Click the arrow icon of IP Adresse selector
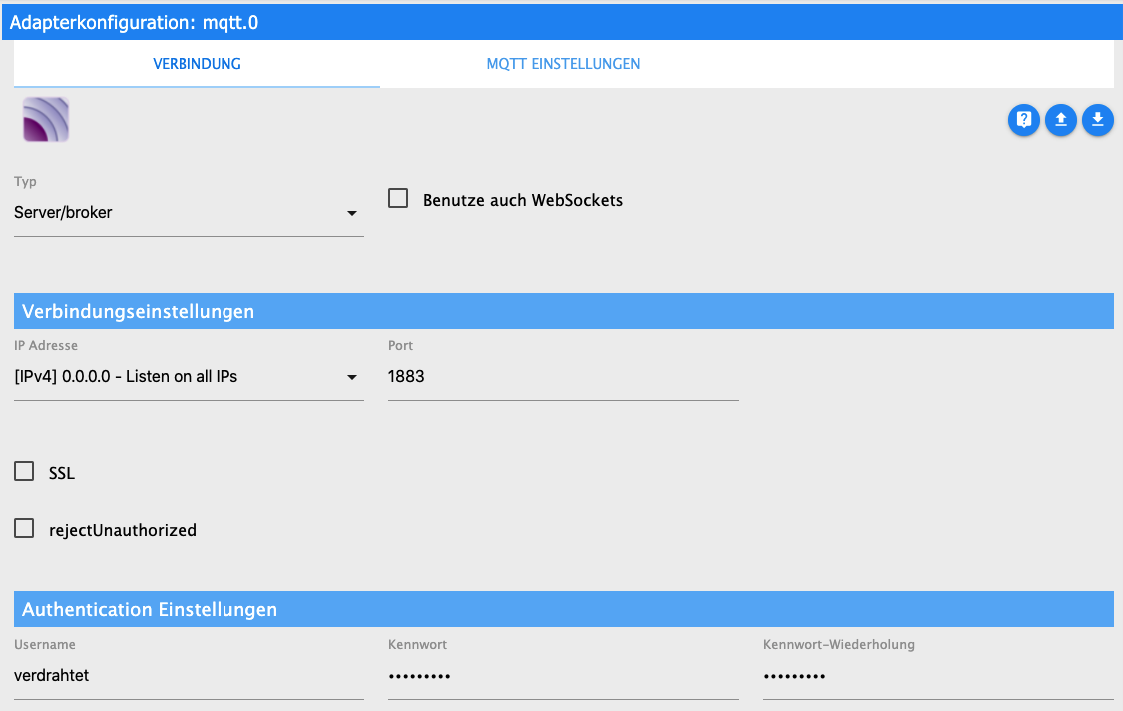 [351, 377]
